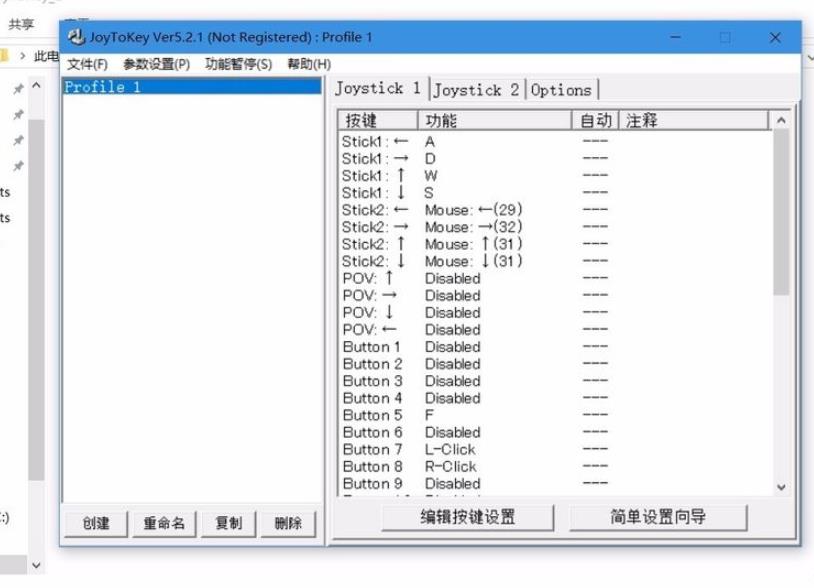
Task: Select the Stick1 → row mapped to D
Action: point(554,158)
